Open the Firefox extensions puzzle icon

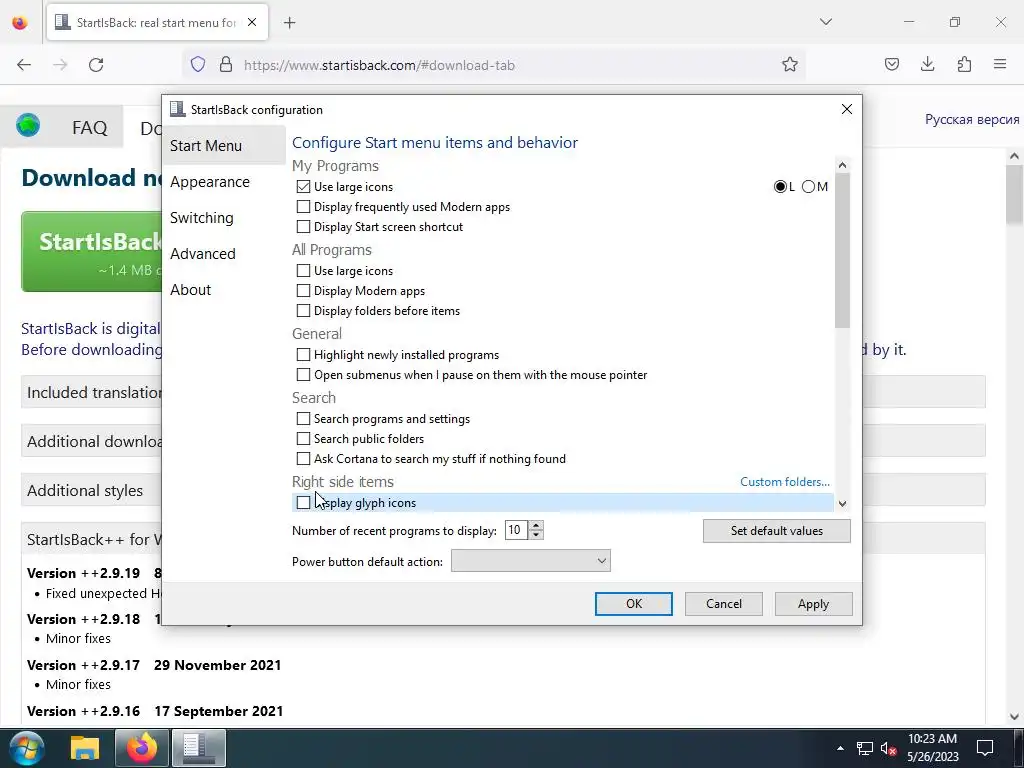pos(964,65)
